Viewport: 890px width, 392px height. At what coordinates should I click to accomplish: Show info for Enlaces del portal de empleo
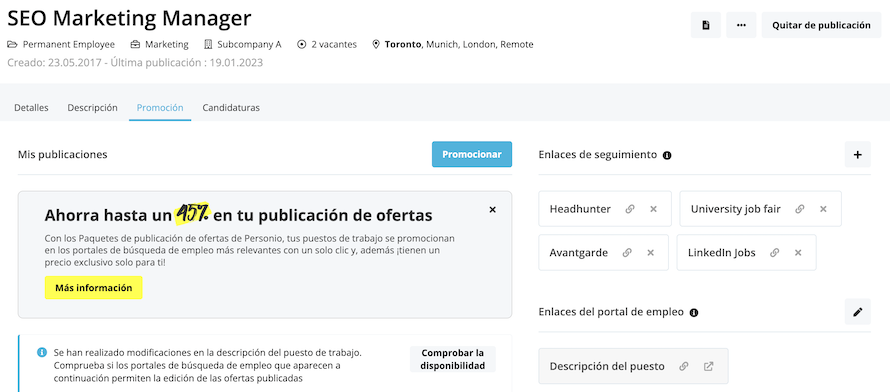coord(694,313)
